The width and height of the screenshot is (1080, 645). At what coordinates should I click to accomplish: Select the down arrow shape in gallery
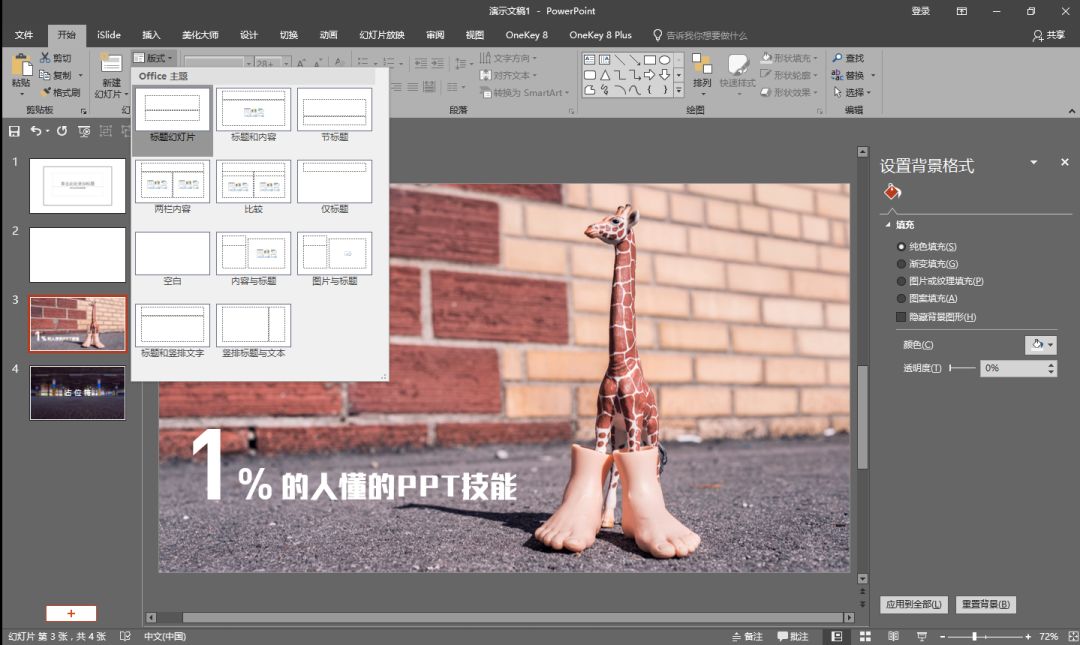pyautogui.click(x=665, y=75)
